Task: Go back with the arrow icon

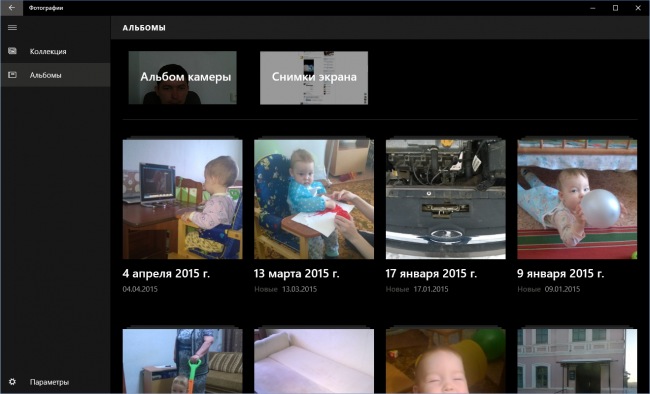Action: tap(12, 8)
